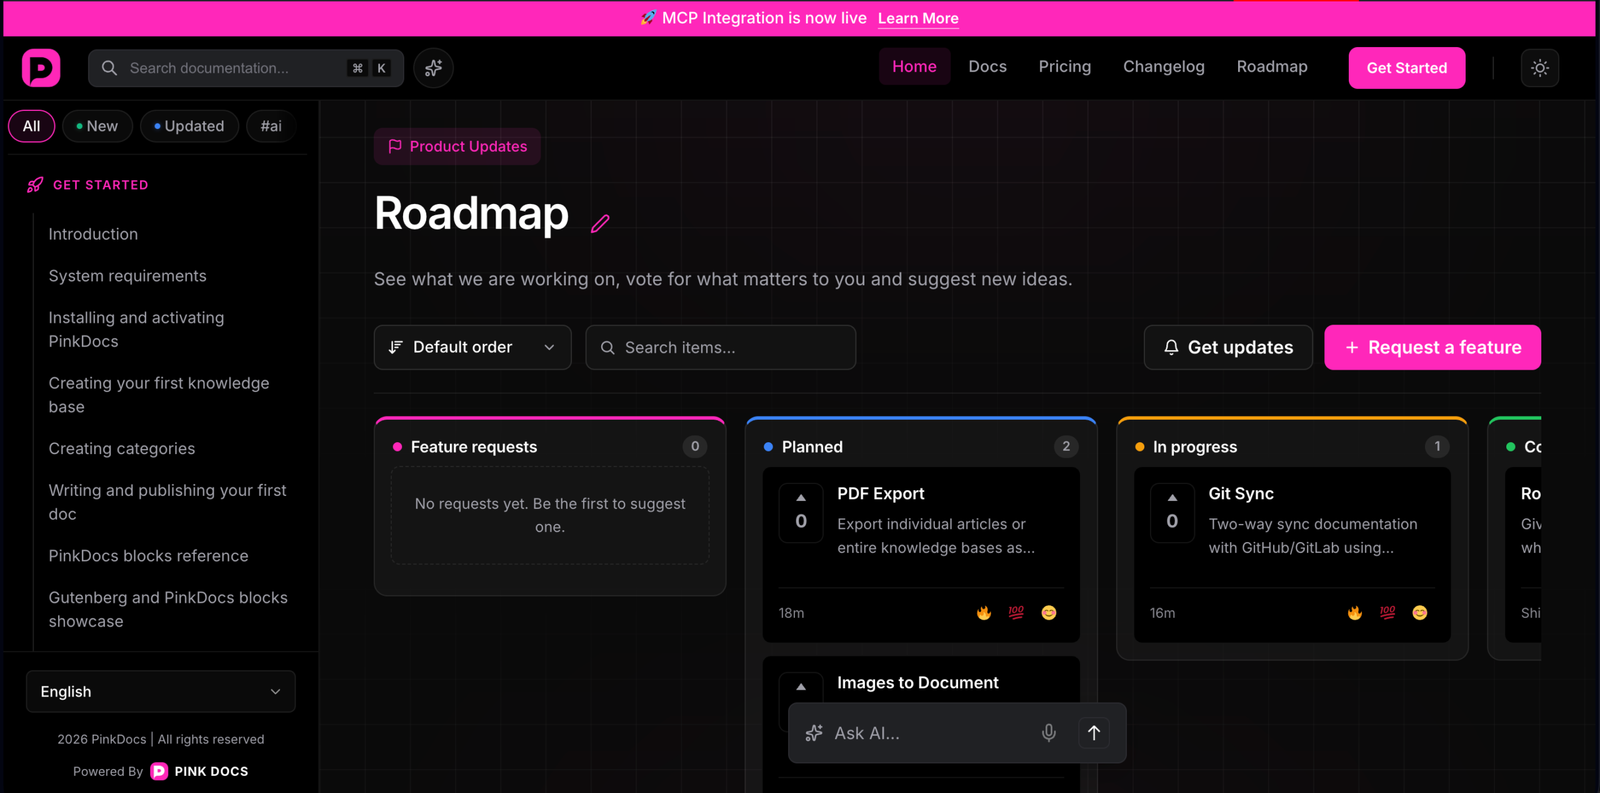Open the Changelog nav item
Viewport: 1600px width, 793px height.
(x=1164, y=67)
